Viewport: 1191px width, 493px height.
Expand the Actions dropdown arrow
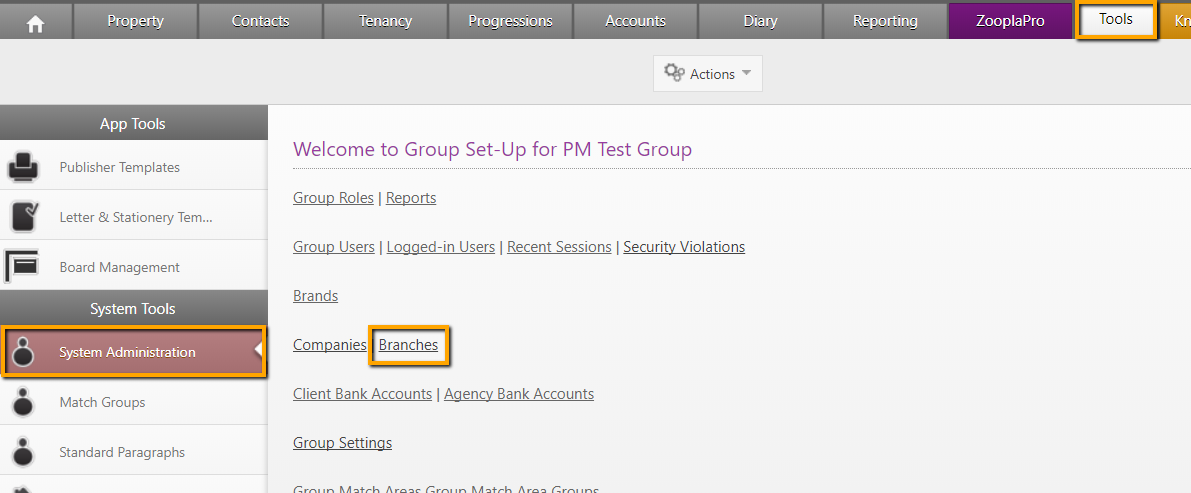coord(746,74)
